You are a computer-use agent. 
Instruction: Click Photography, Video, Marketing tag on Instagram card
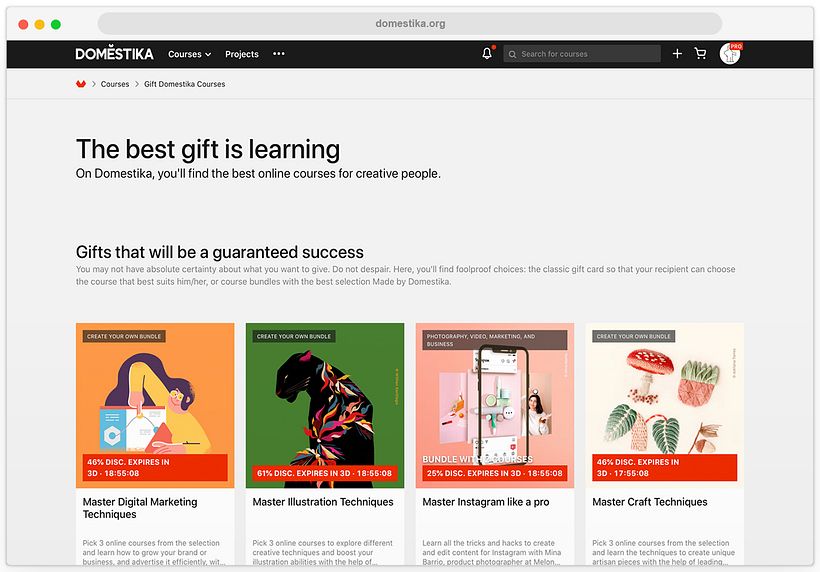(495, 340)
